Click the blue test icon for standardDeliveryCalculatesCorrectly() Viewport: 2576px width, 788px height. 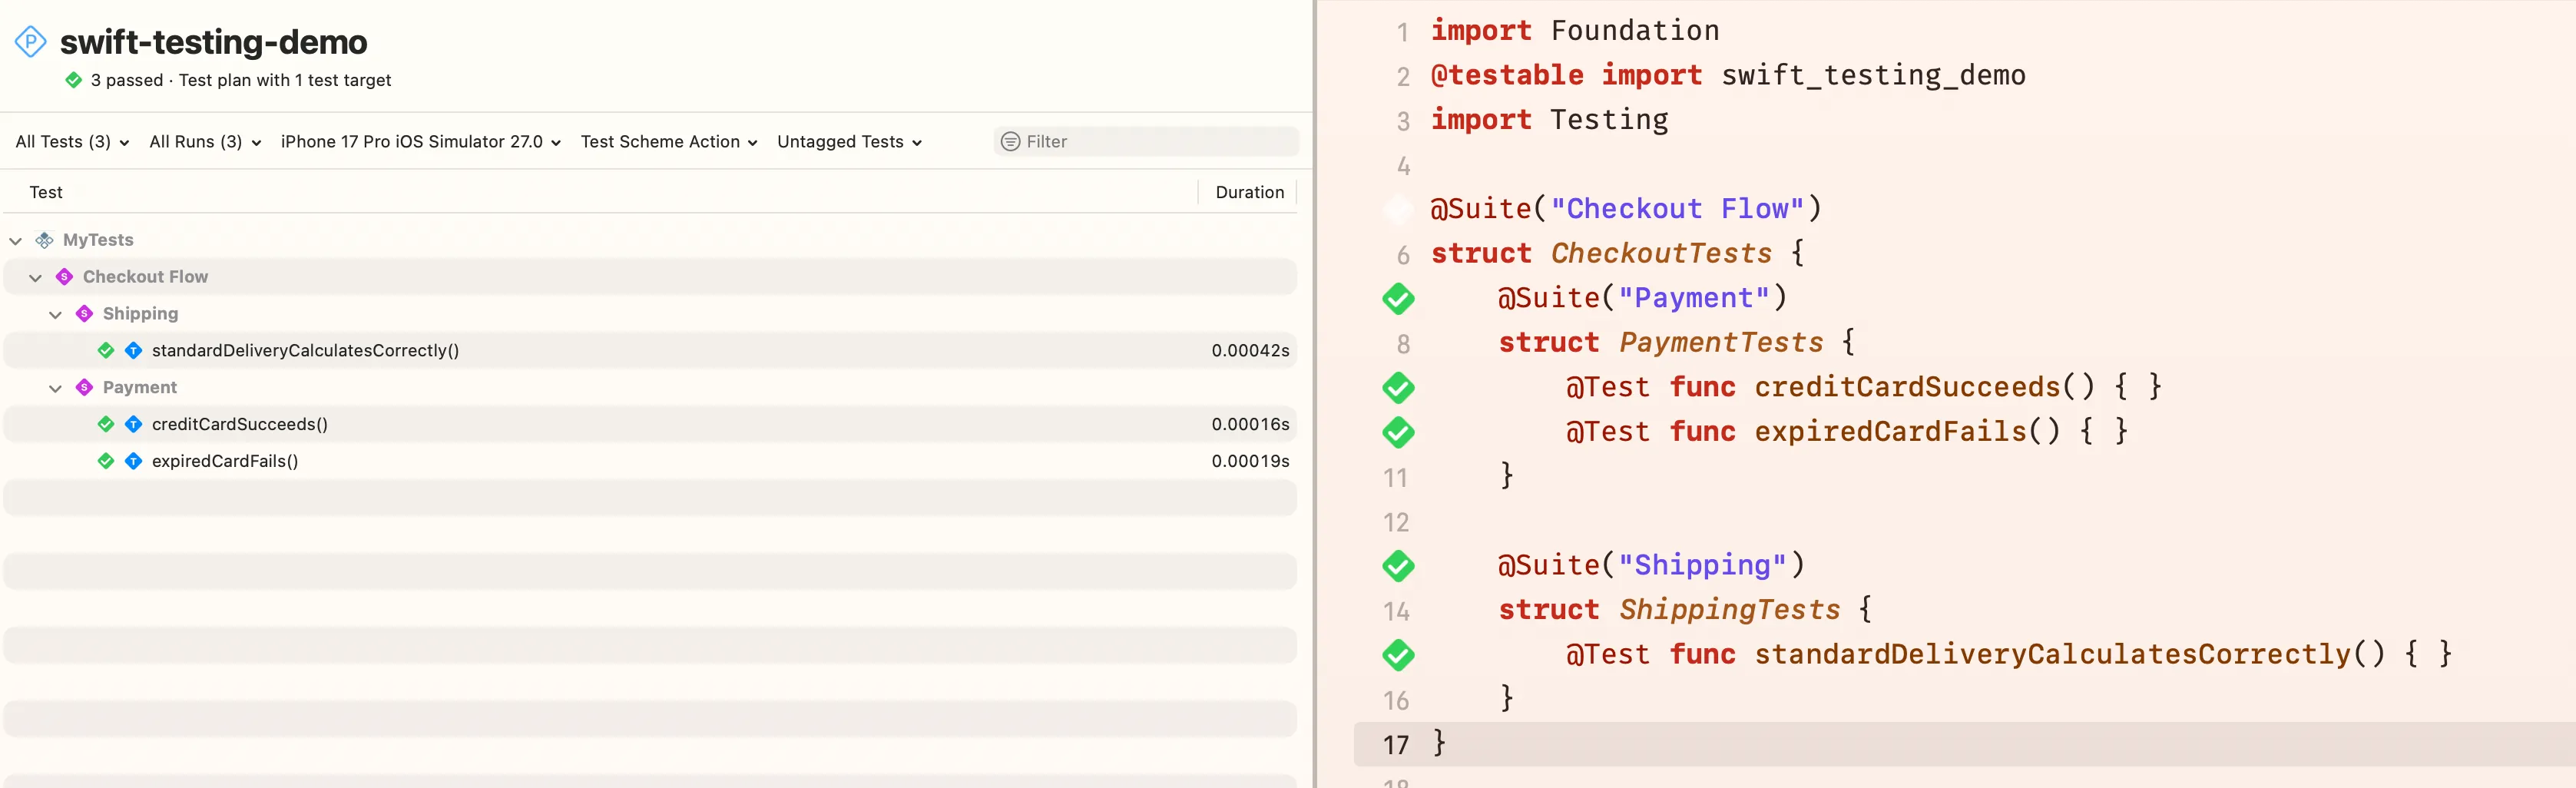tap(133, 350)
